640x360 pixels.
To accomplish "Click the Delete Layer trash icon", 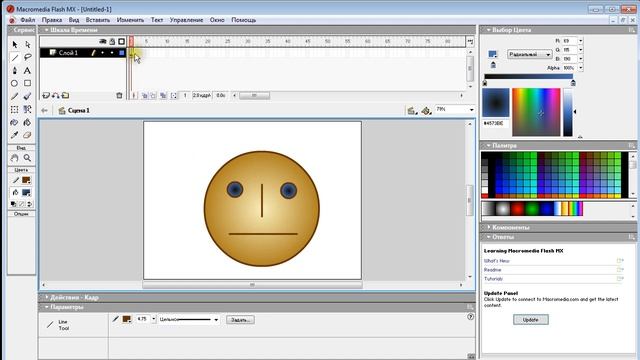I will (119, 96).
